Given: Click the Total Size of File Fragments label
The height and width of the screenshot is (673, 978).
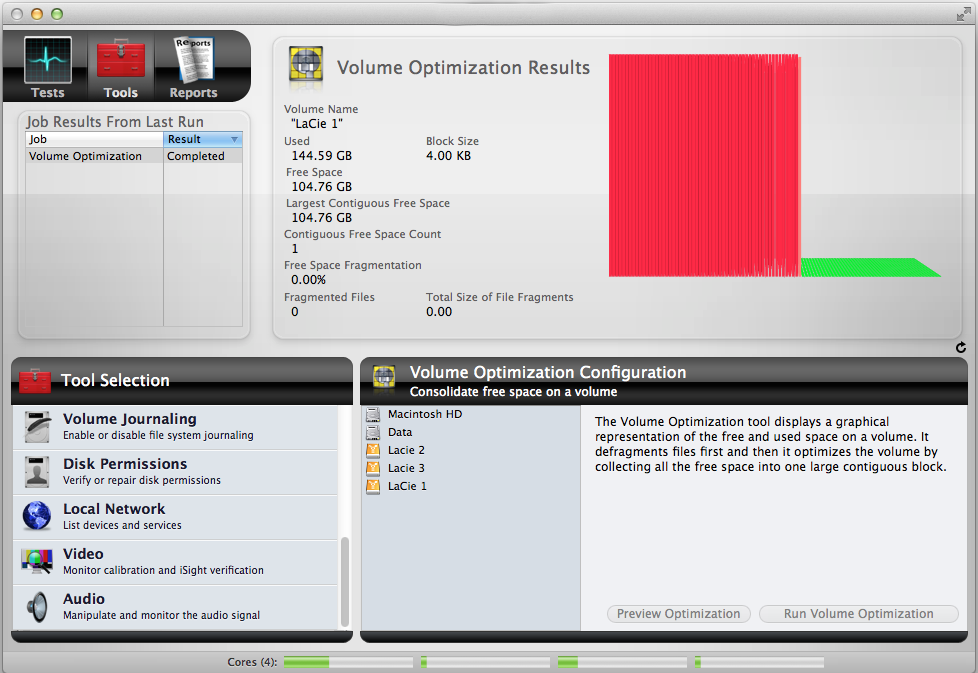Looking at the screenshot, I should 500,297.
